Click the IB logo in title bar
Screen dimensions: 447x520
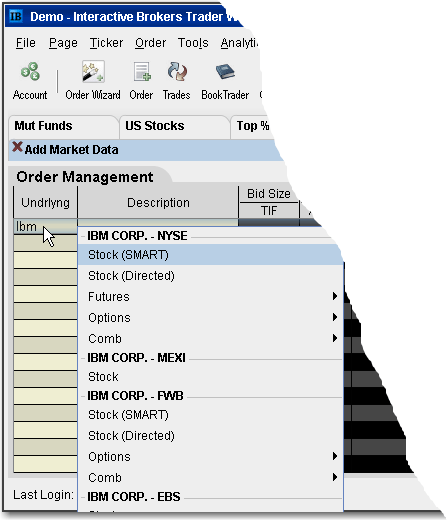15,16
